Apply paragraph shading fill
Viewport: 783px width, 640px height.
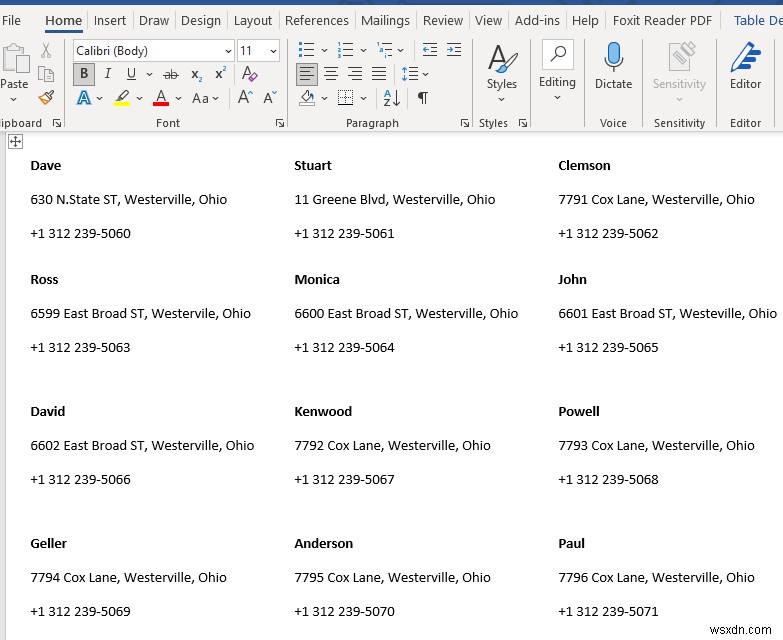coord(307,98)
